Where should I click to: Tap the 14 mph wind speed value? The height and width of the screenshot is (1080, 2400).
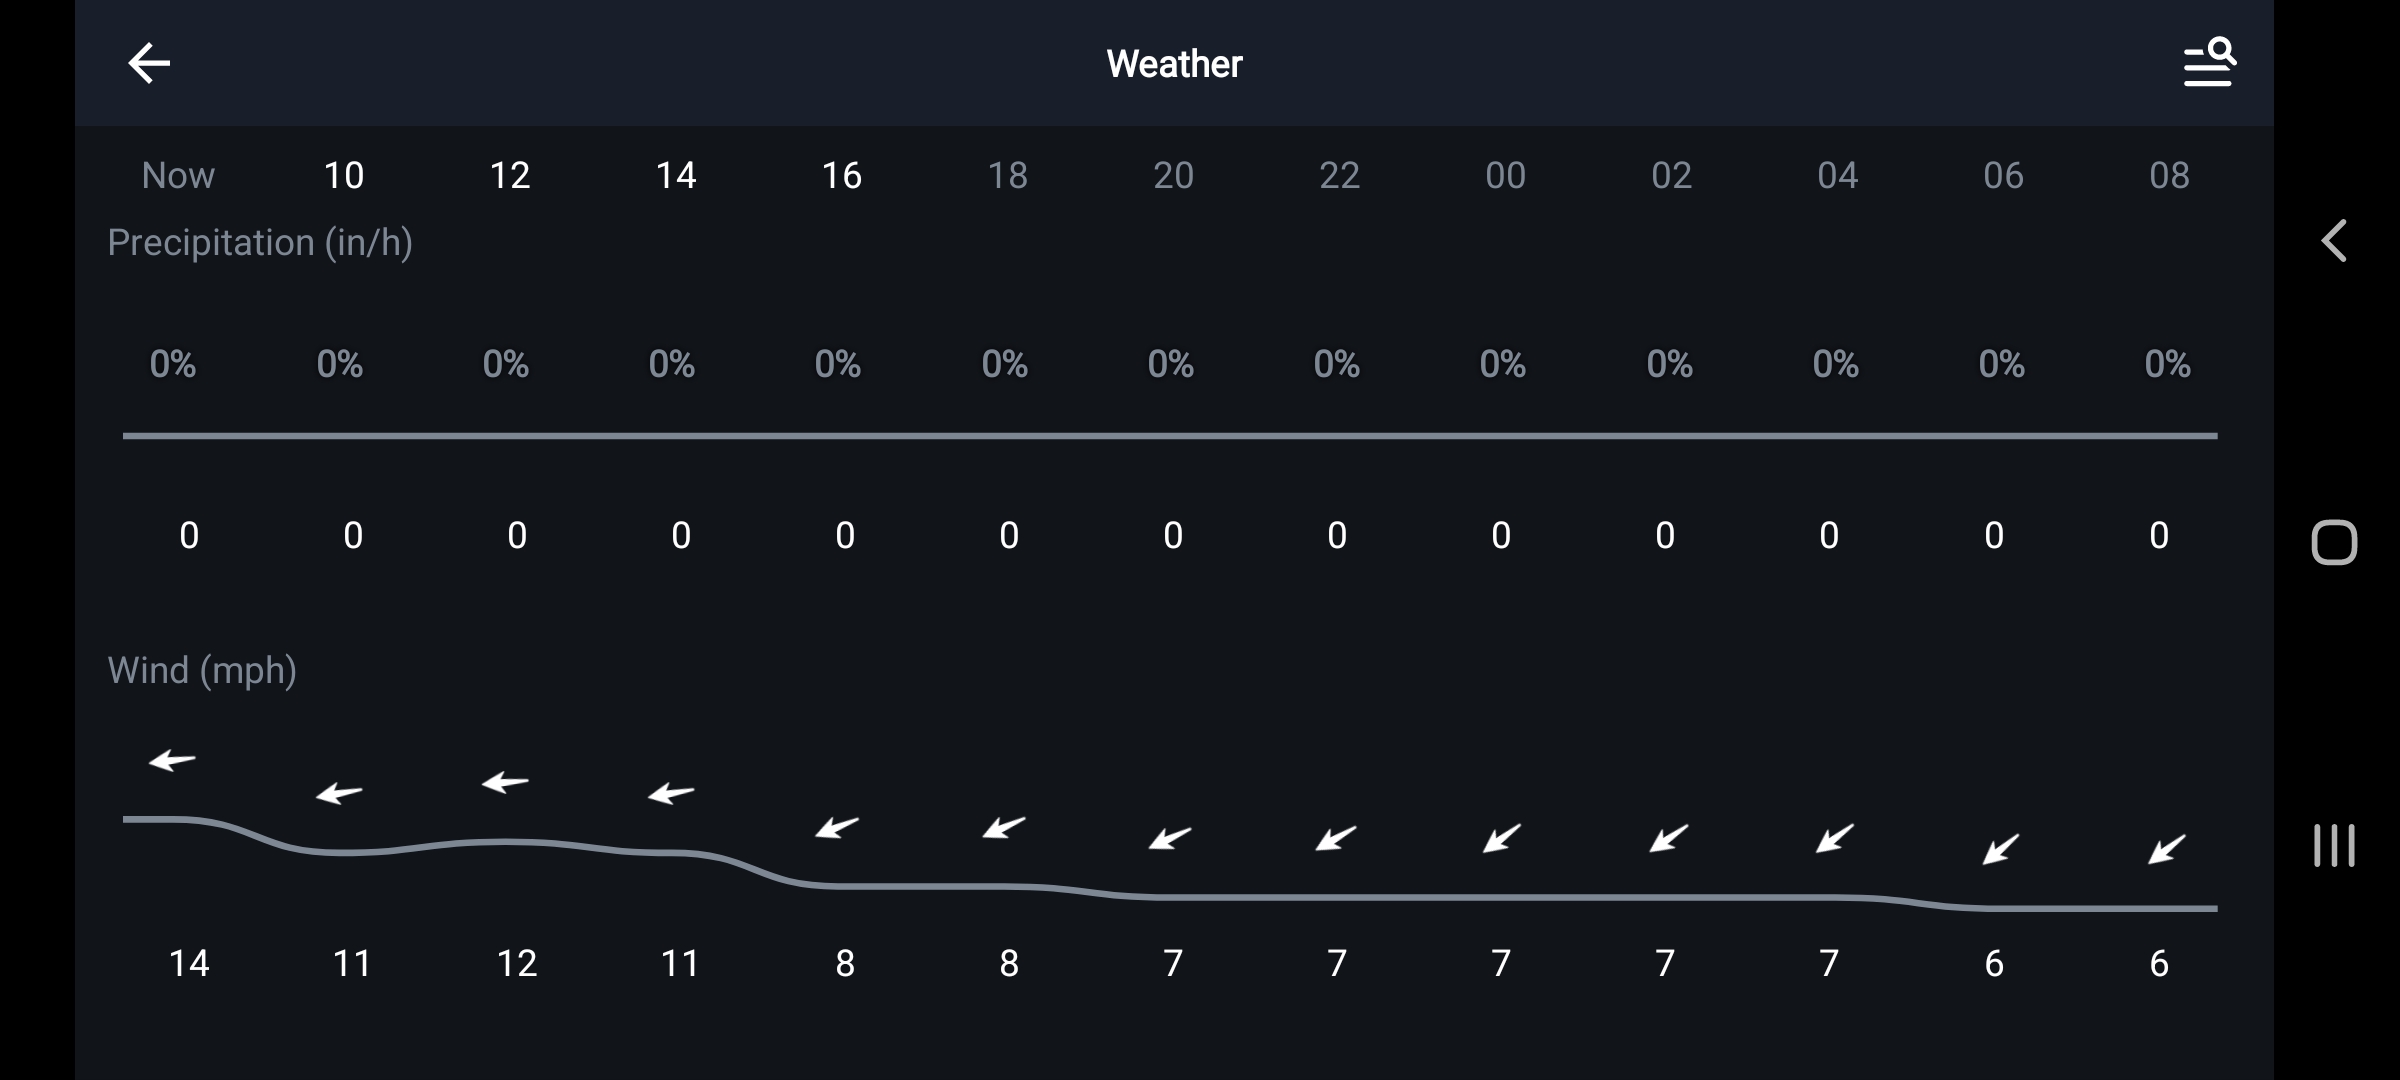pos(189,963)
